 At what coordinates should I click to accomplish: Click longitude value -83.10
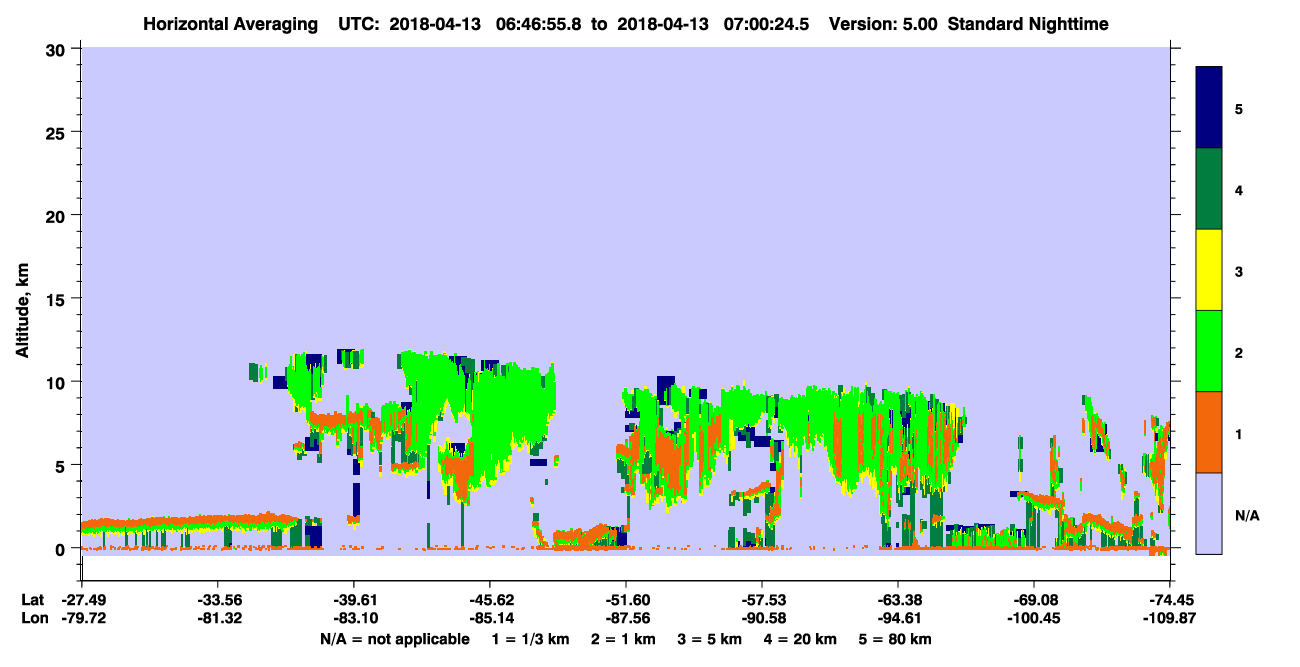coord(353,618)
